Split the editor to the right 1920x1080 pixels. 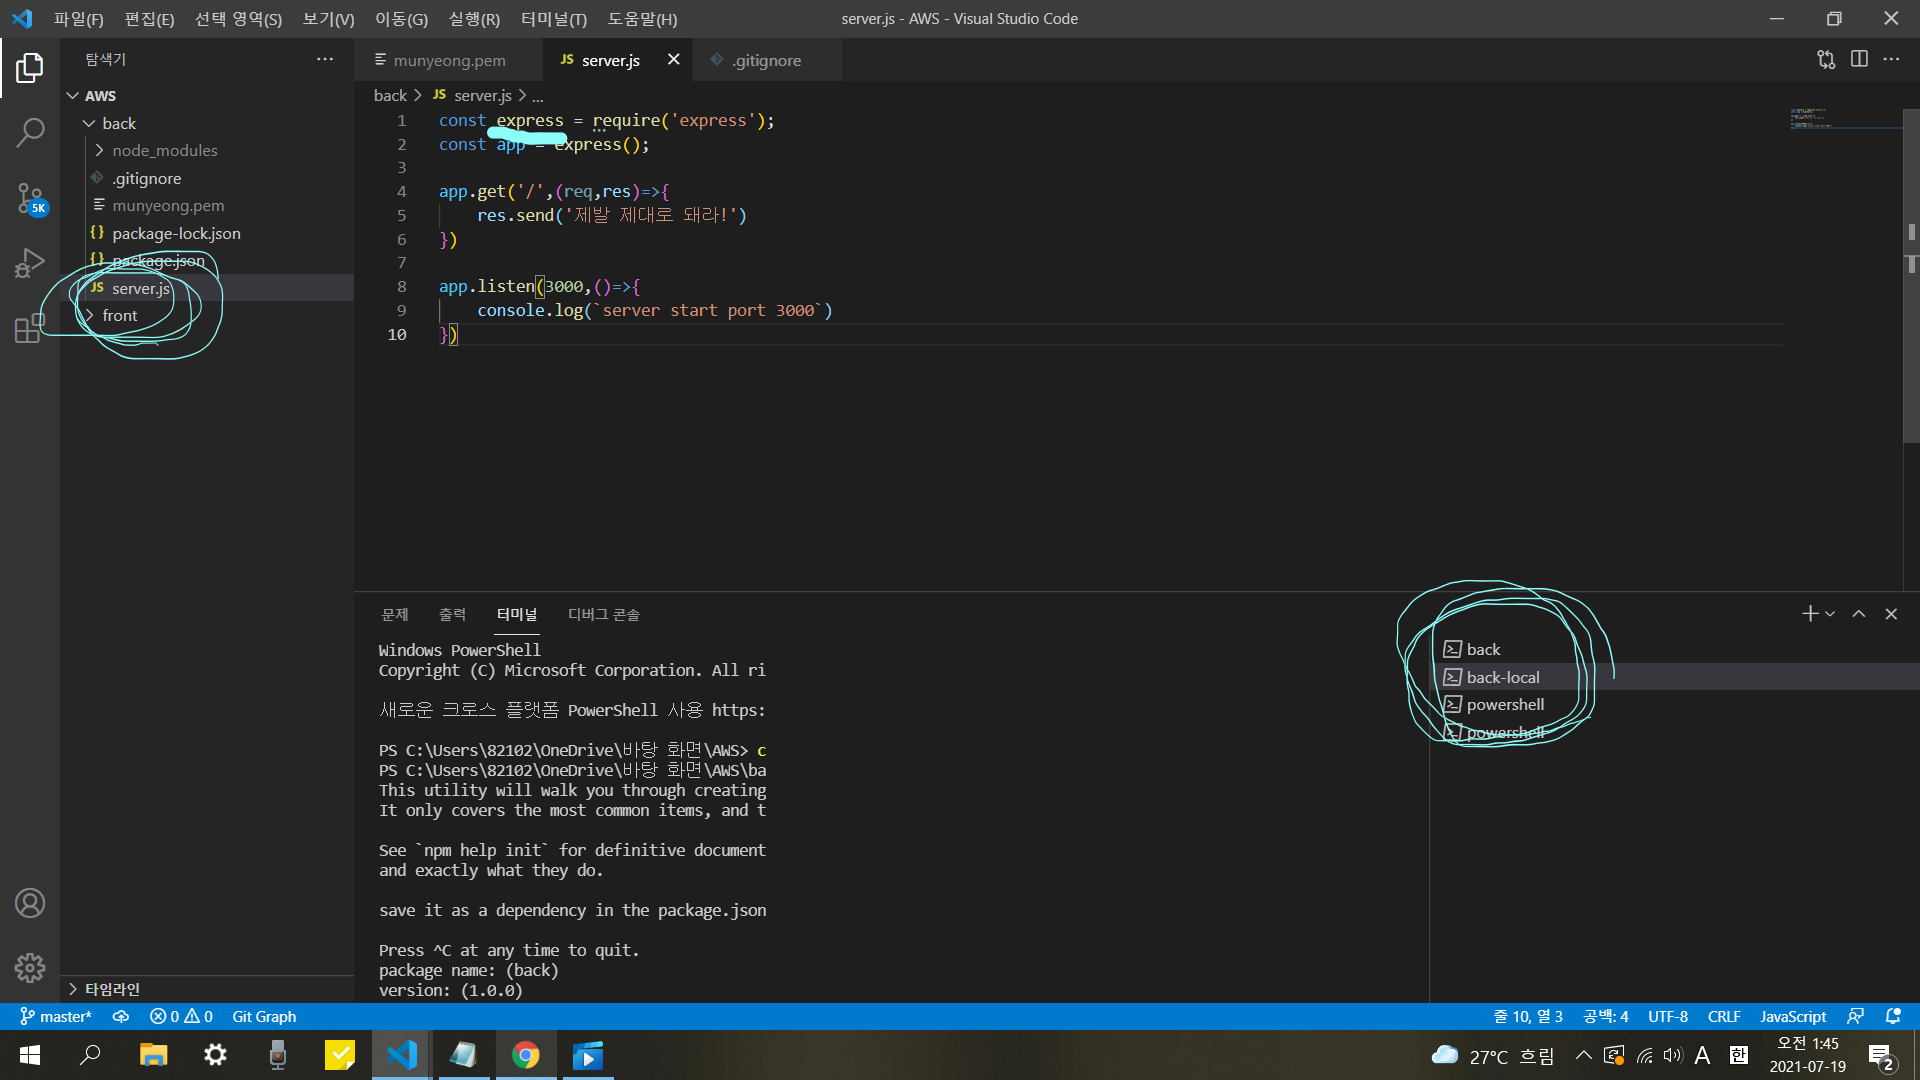(x=1859, y=59)
